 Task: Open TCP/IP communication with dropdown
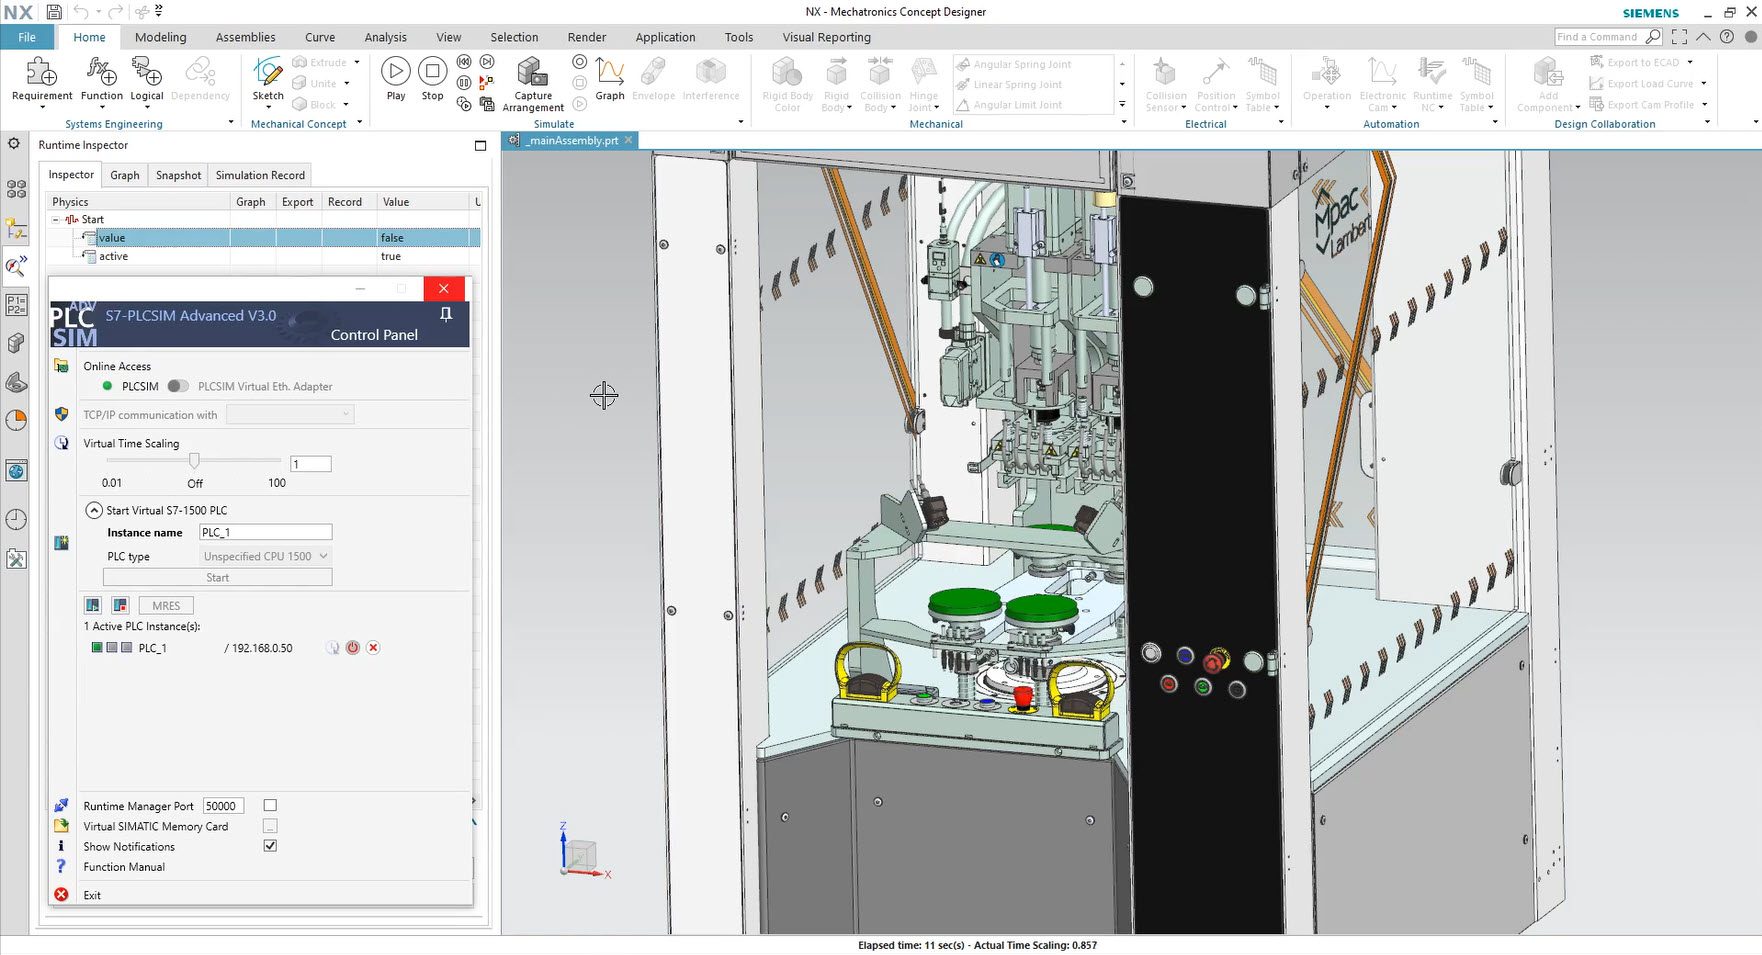click(290, 414)
